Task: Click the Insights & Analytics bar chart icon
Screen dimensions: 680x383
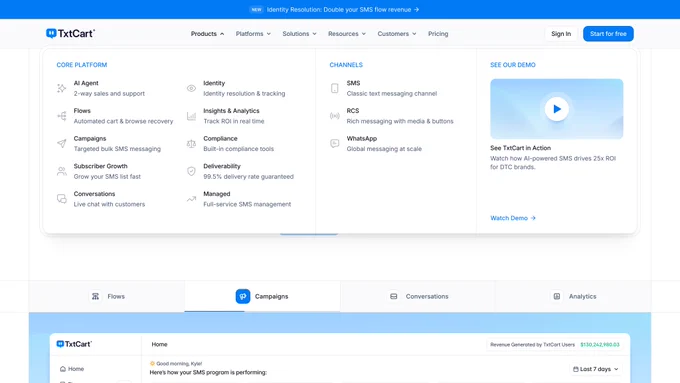Action: pyautogui.click(x=191, y=116)
